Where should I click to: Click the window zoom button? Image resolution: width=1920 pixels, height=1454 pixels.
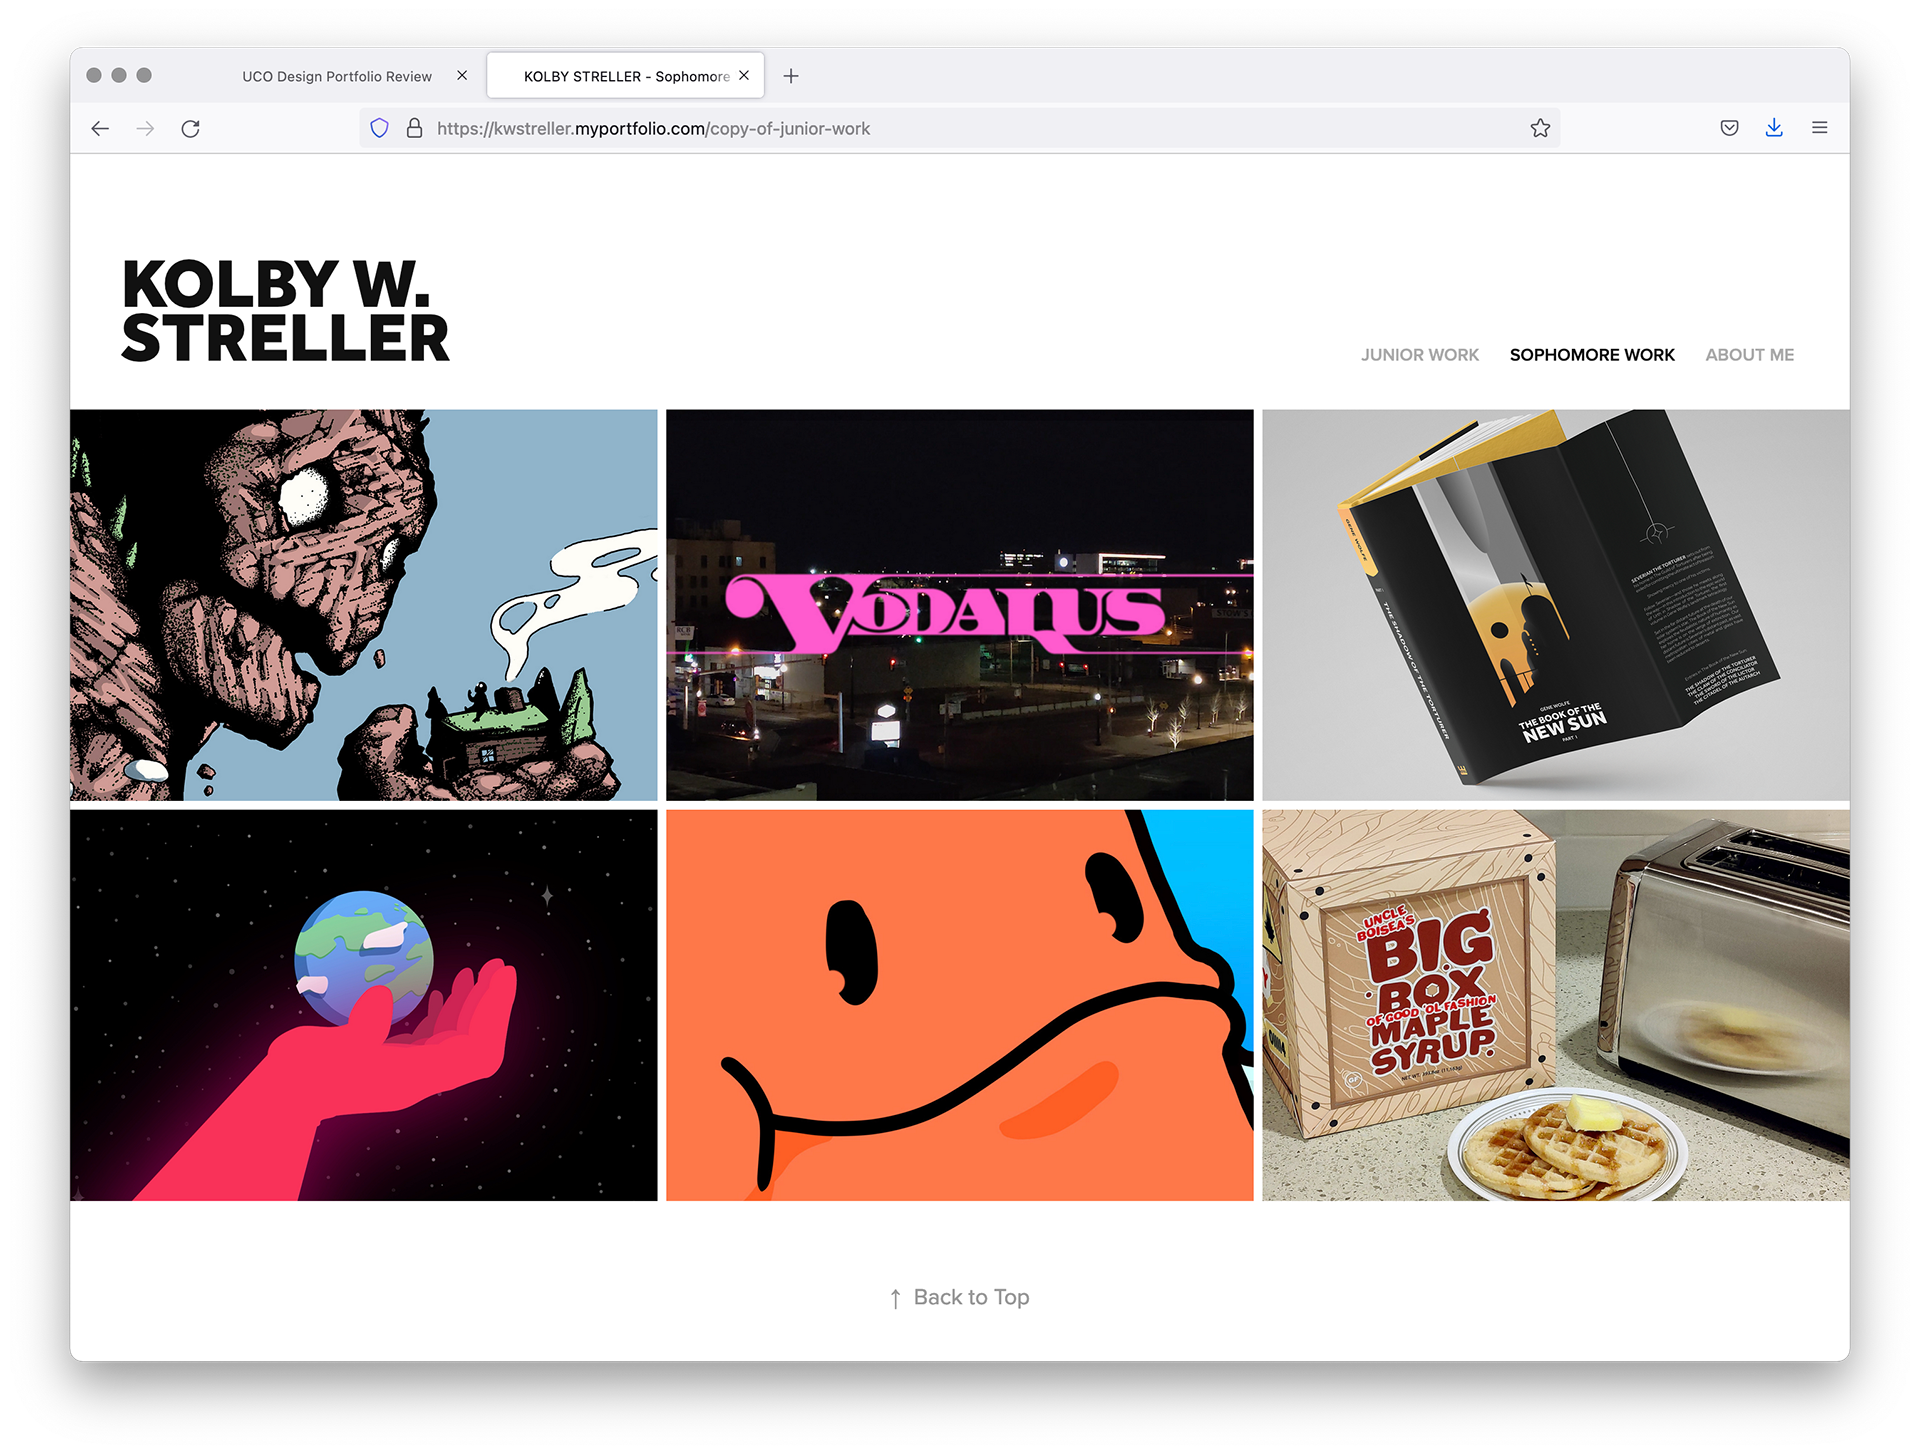click(x=144, y=75)
